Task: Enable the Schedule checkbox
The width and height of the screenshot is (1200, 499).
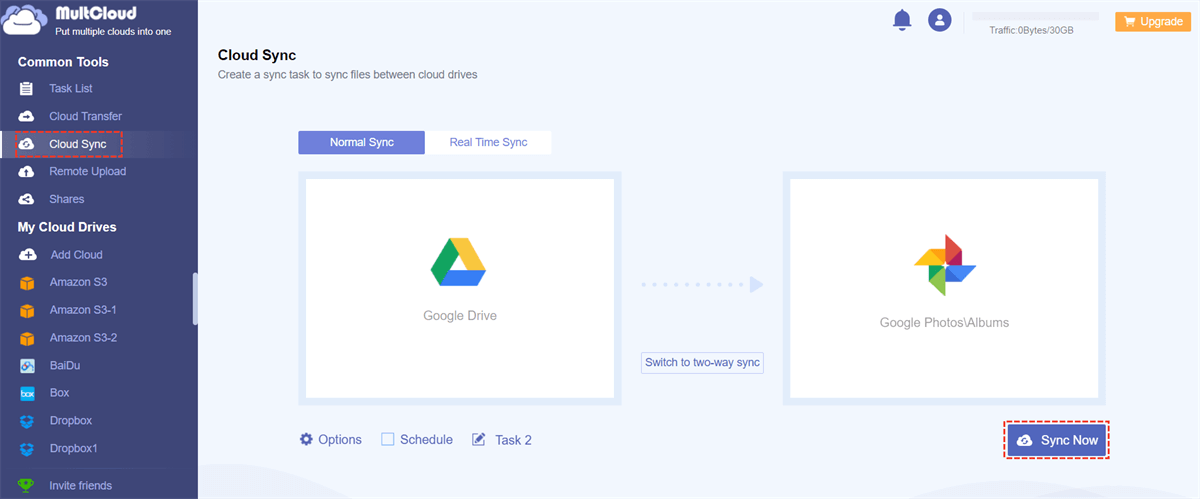Action: 387,439
